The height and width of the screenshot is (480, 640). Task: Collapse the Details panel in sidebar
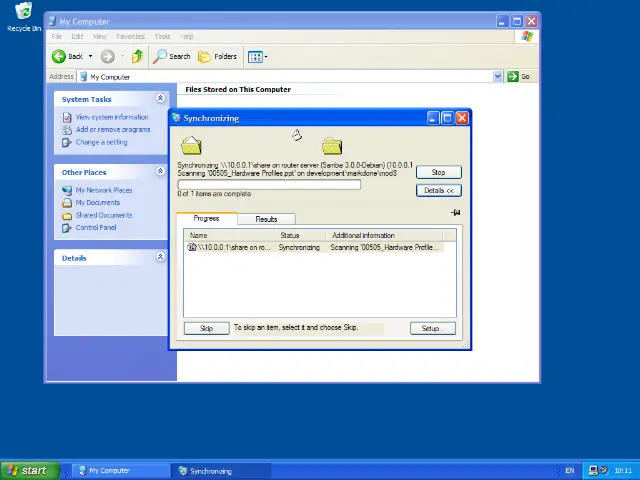160,257
